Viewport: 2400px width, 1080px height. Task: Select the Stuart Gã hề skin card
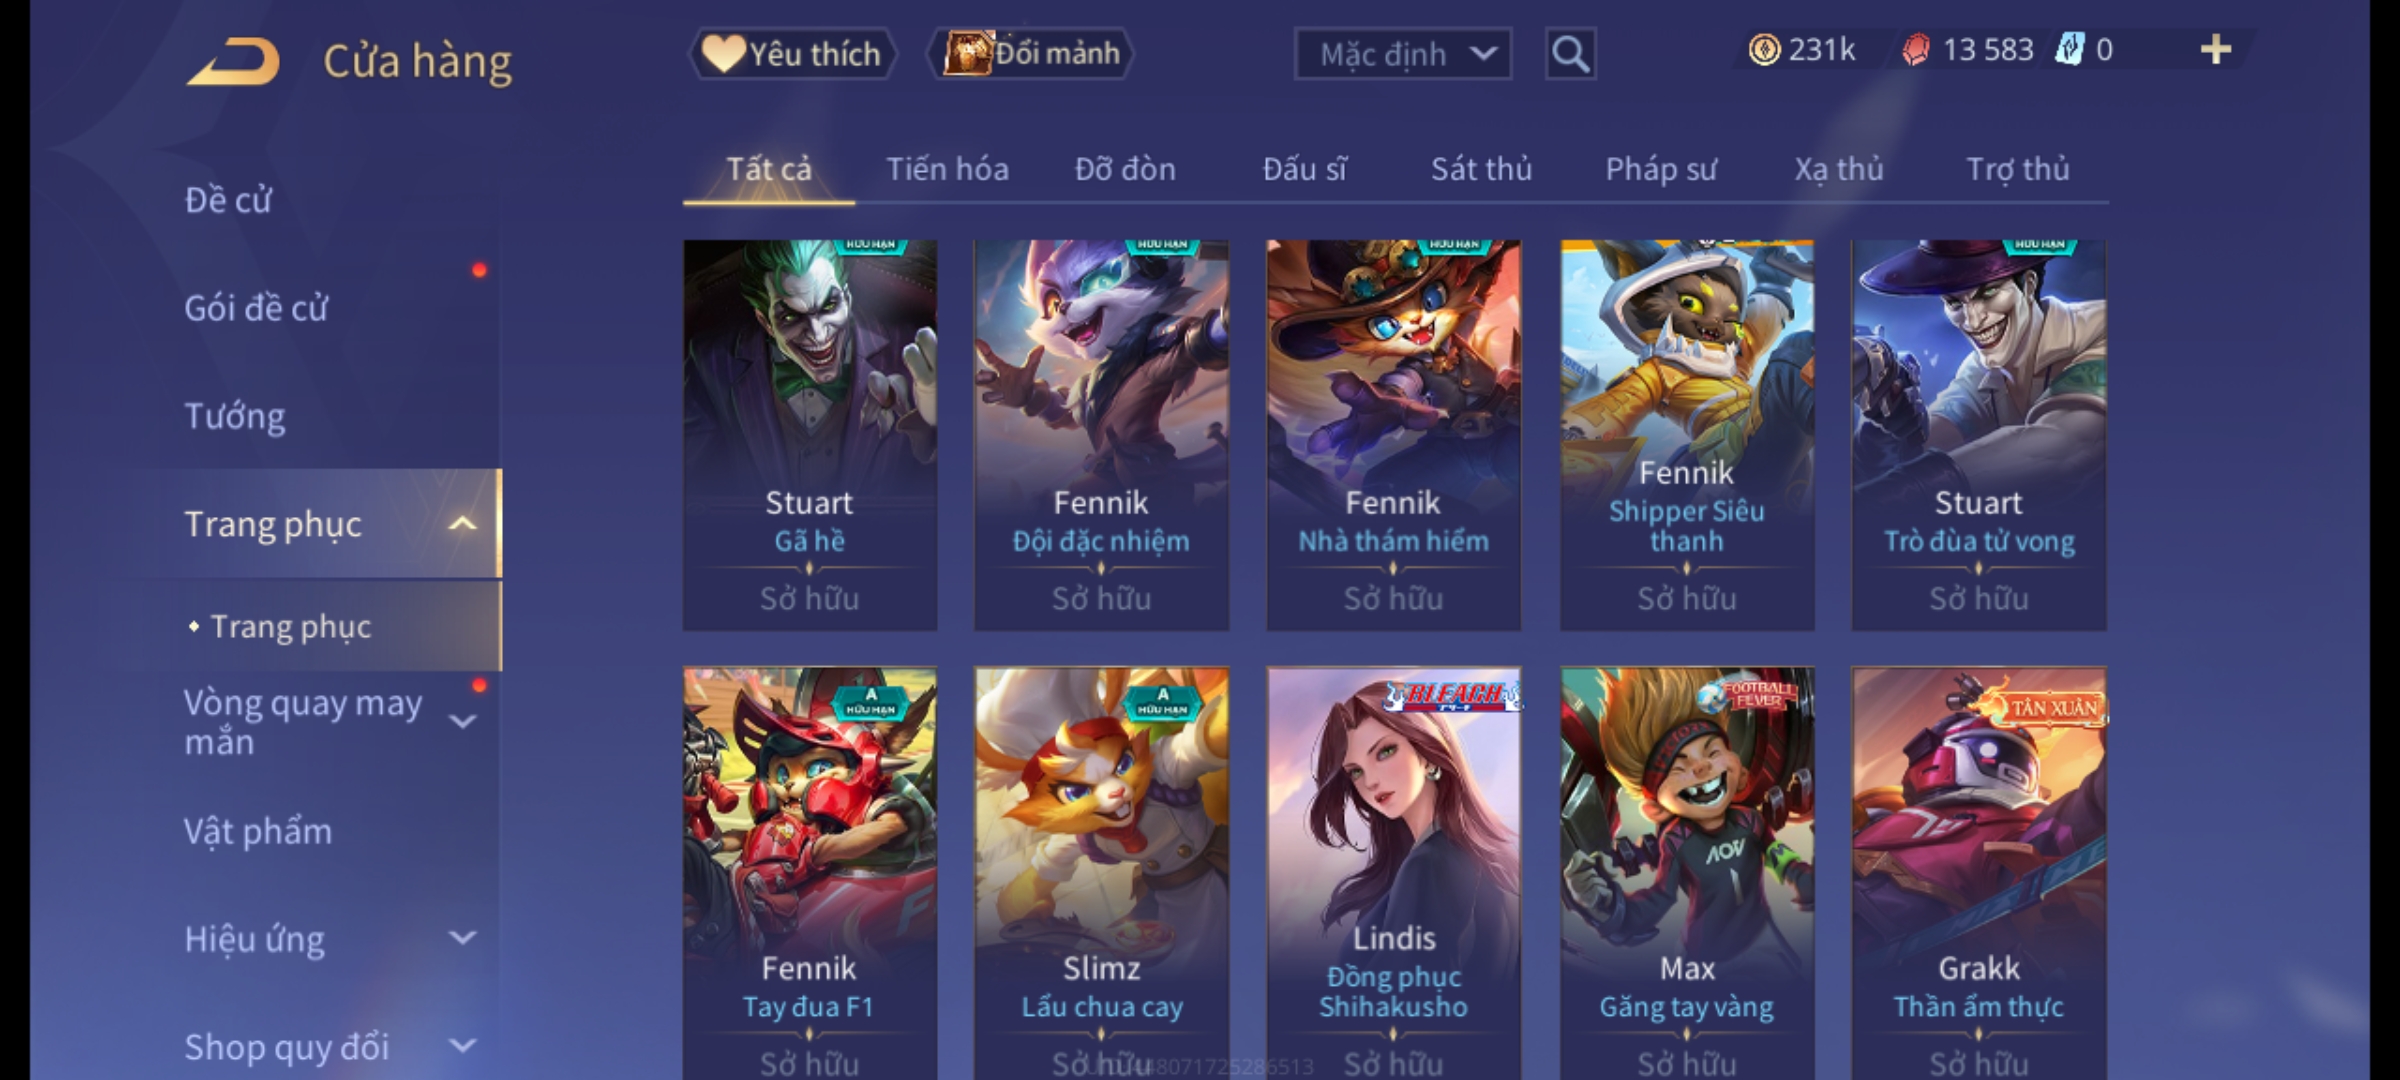tap(810, 435)
